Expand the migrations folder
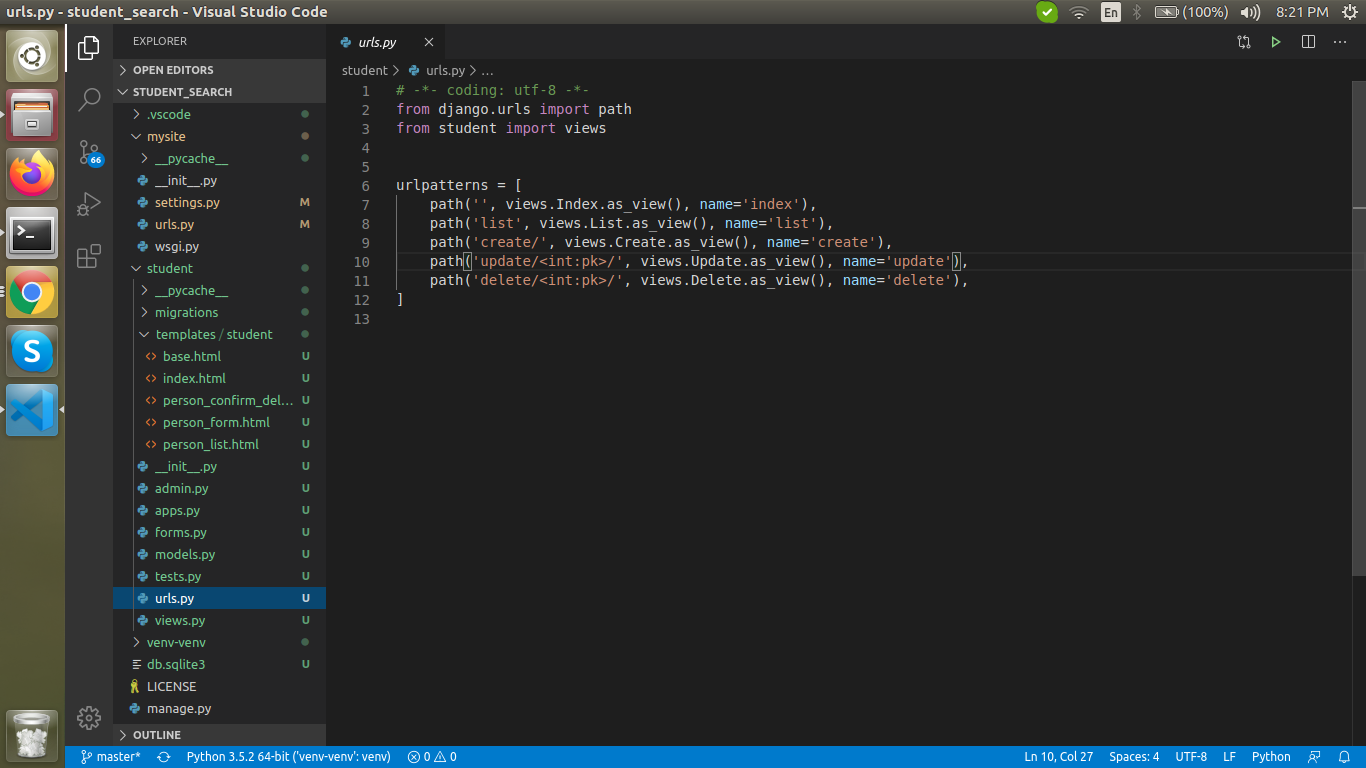This screenshot has height=768, width=1366. click(x=219, y=312)
